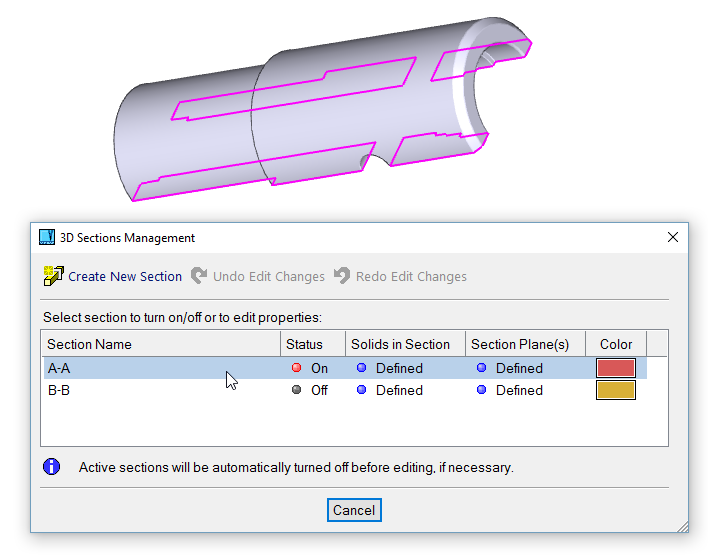This screenshot has width=708, height=557.
Task: Toggle the red On status of A-A
Action: pos(296,368)
